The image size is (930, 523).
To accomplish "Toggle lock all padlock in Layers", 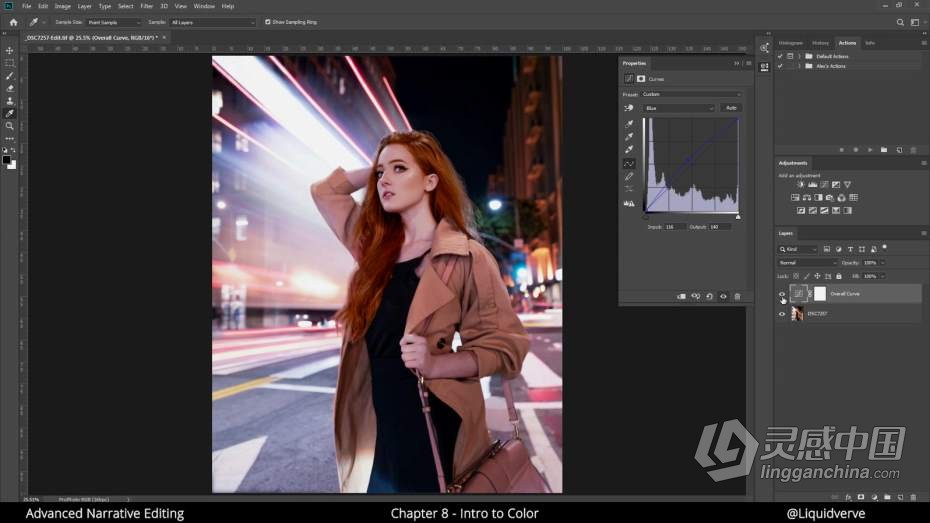I will (839, 276).
